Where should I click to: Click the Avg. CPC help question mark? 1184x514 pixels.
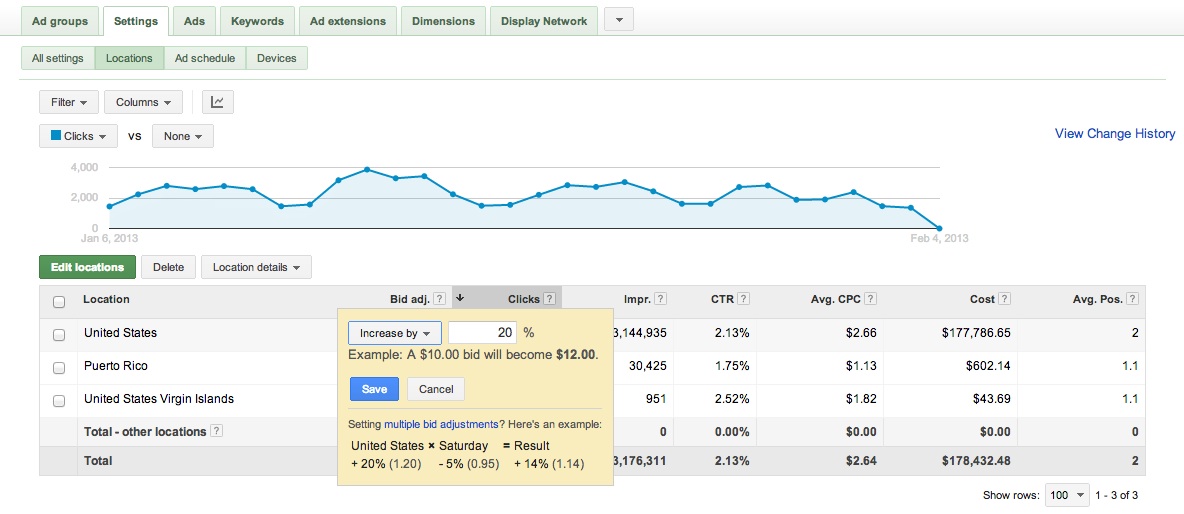tap(870, 299)
